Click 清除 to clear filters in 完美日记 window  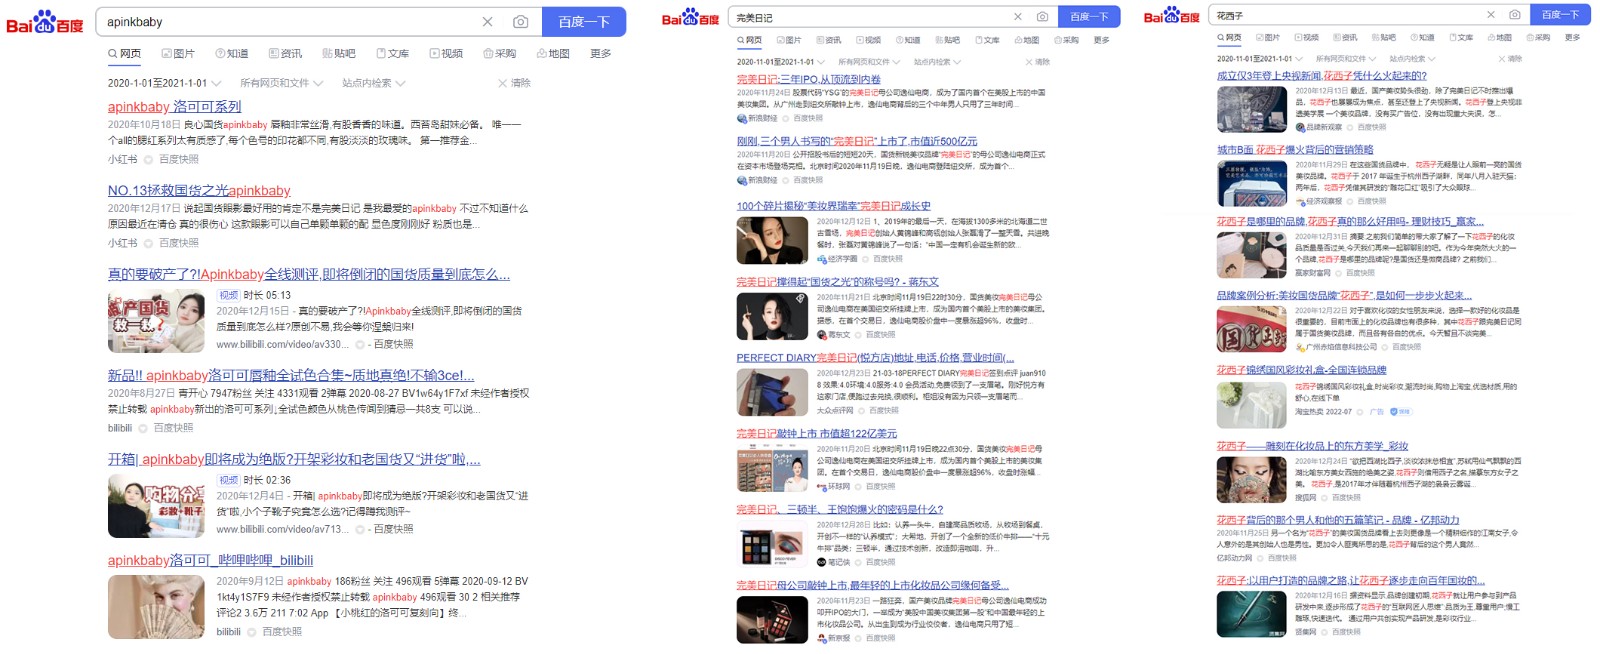pos(1038,62)
